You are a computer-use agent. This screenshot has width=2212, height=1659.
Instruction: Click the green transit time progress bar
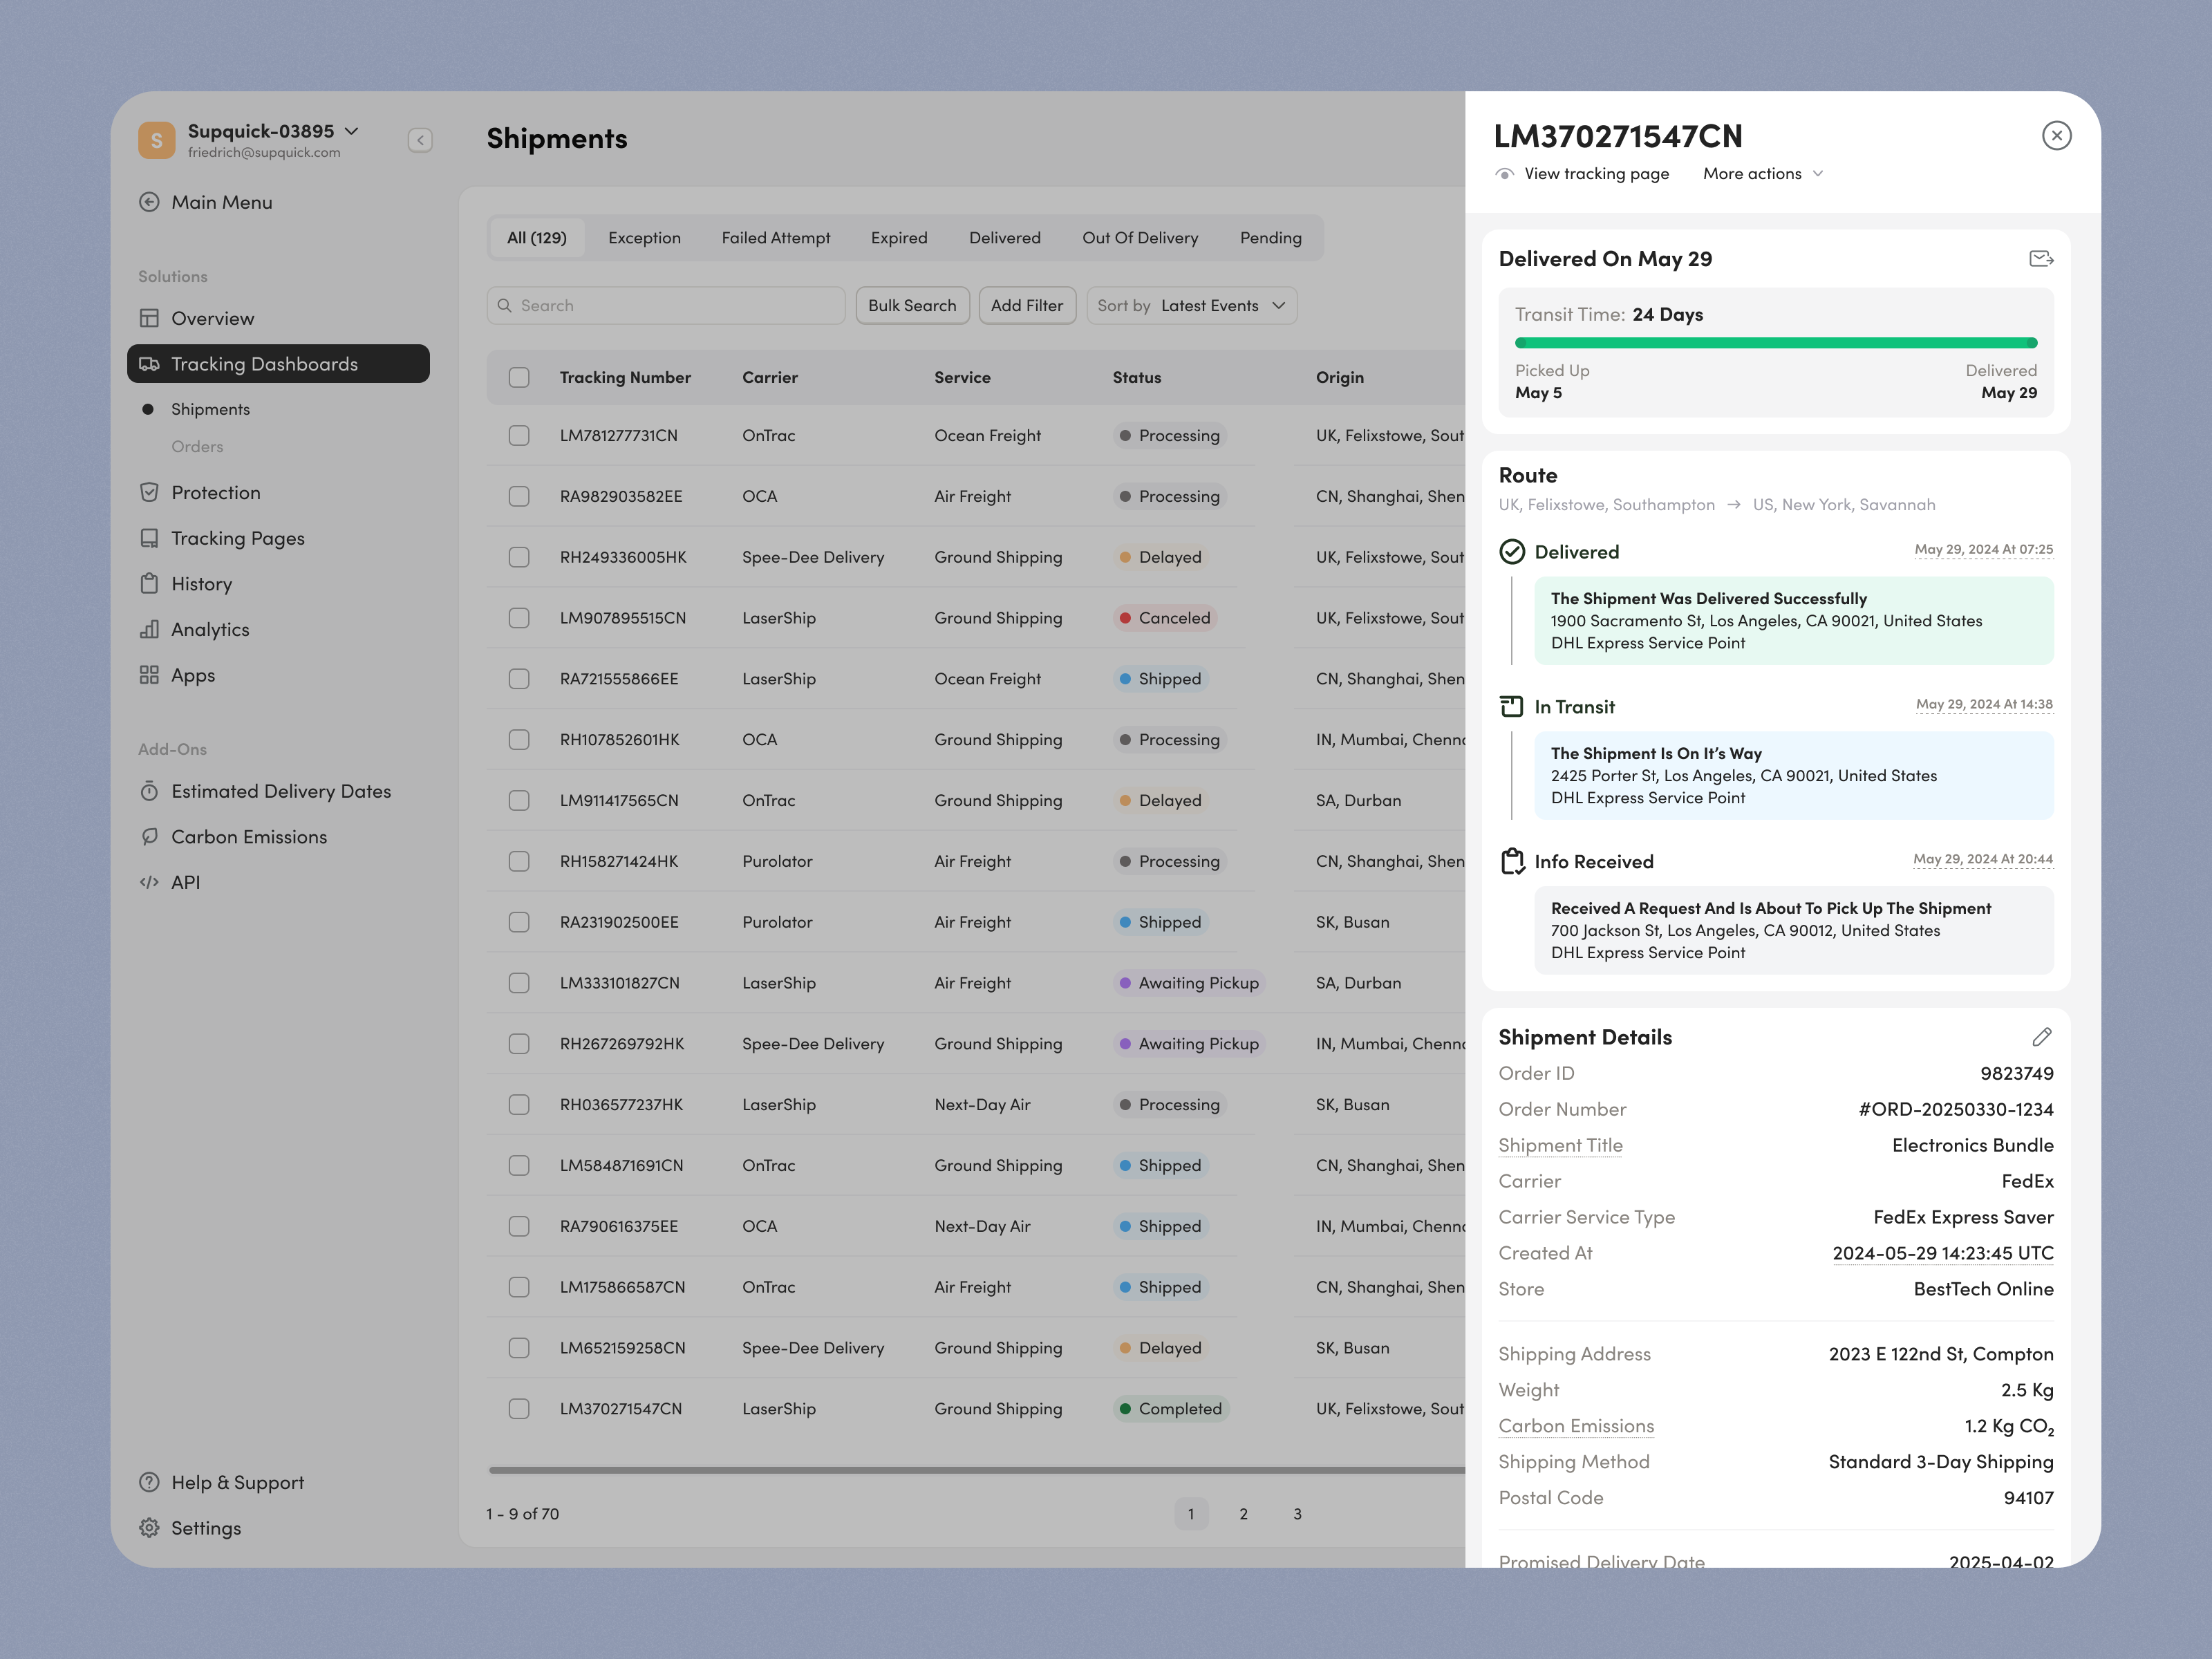[1775, 343]
